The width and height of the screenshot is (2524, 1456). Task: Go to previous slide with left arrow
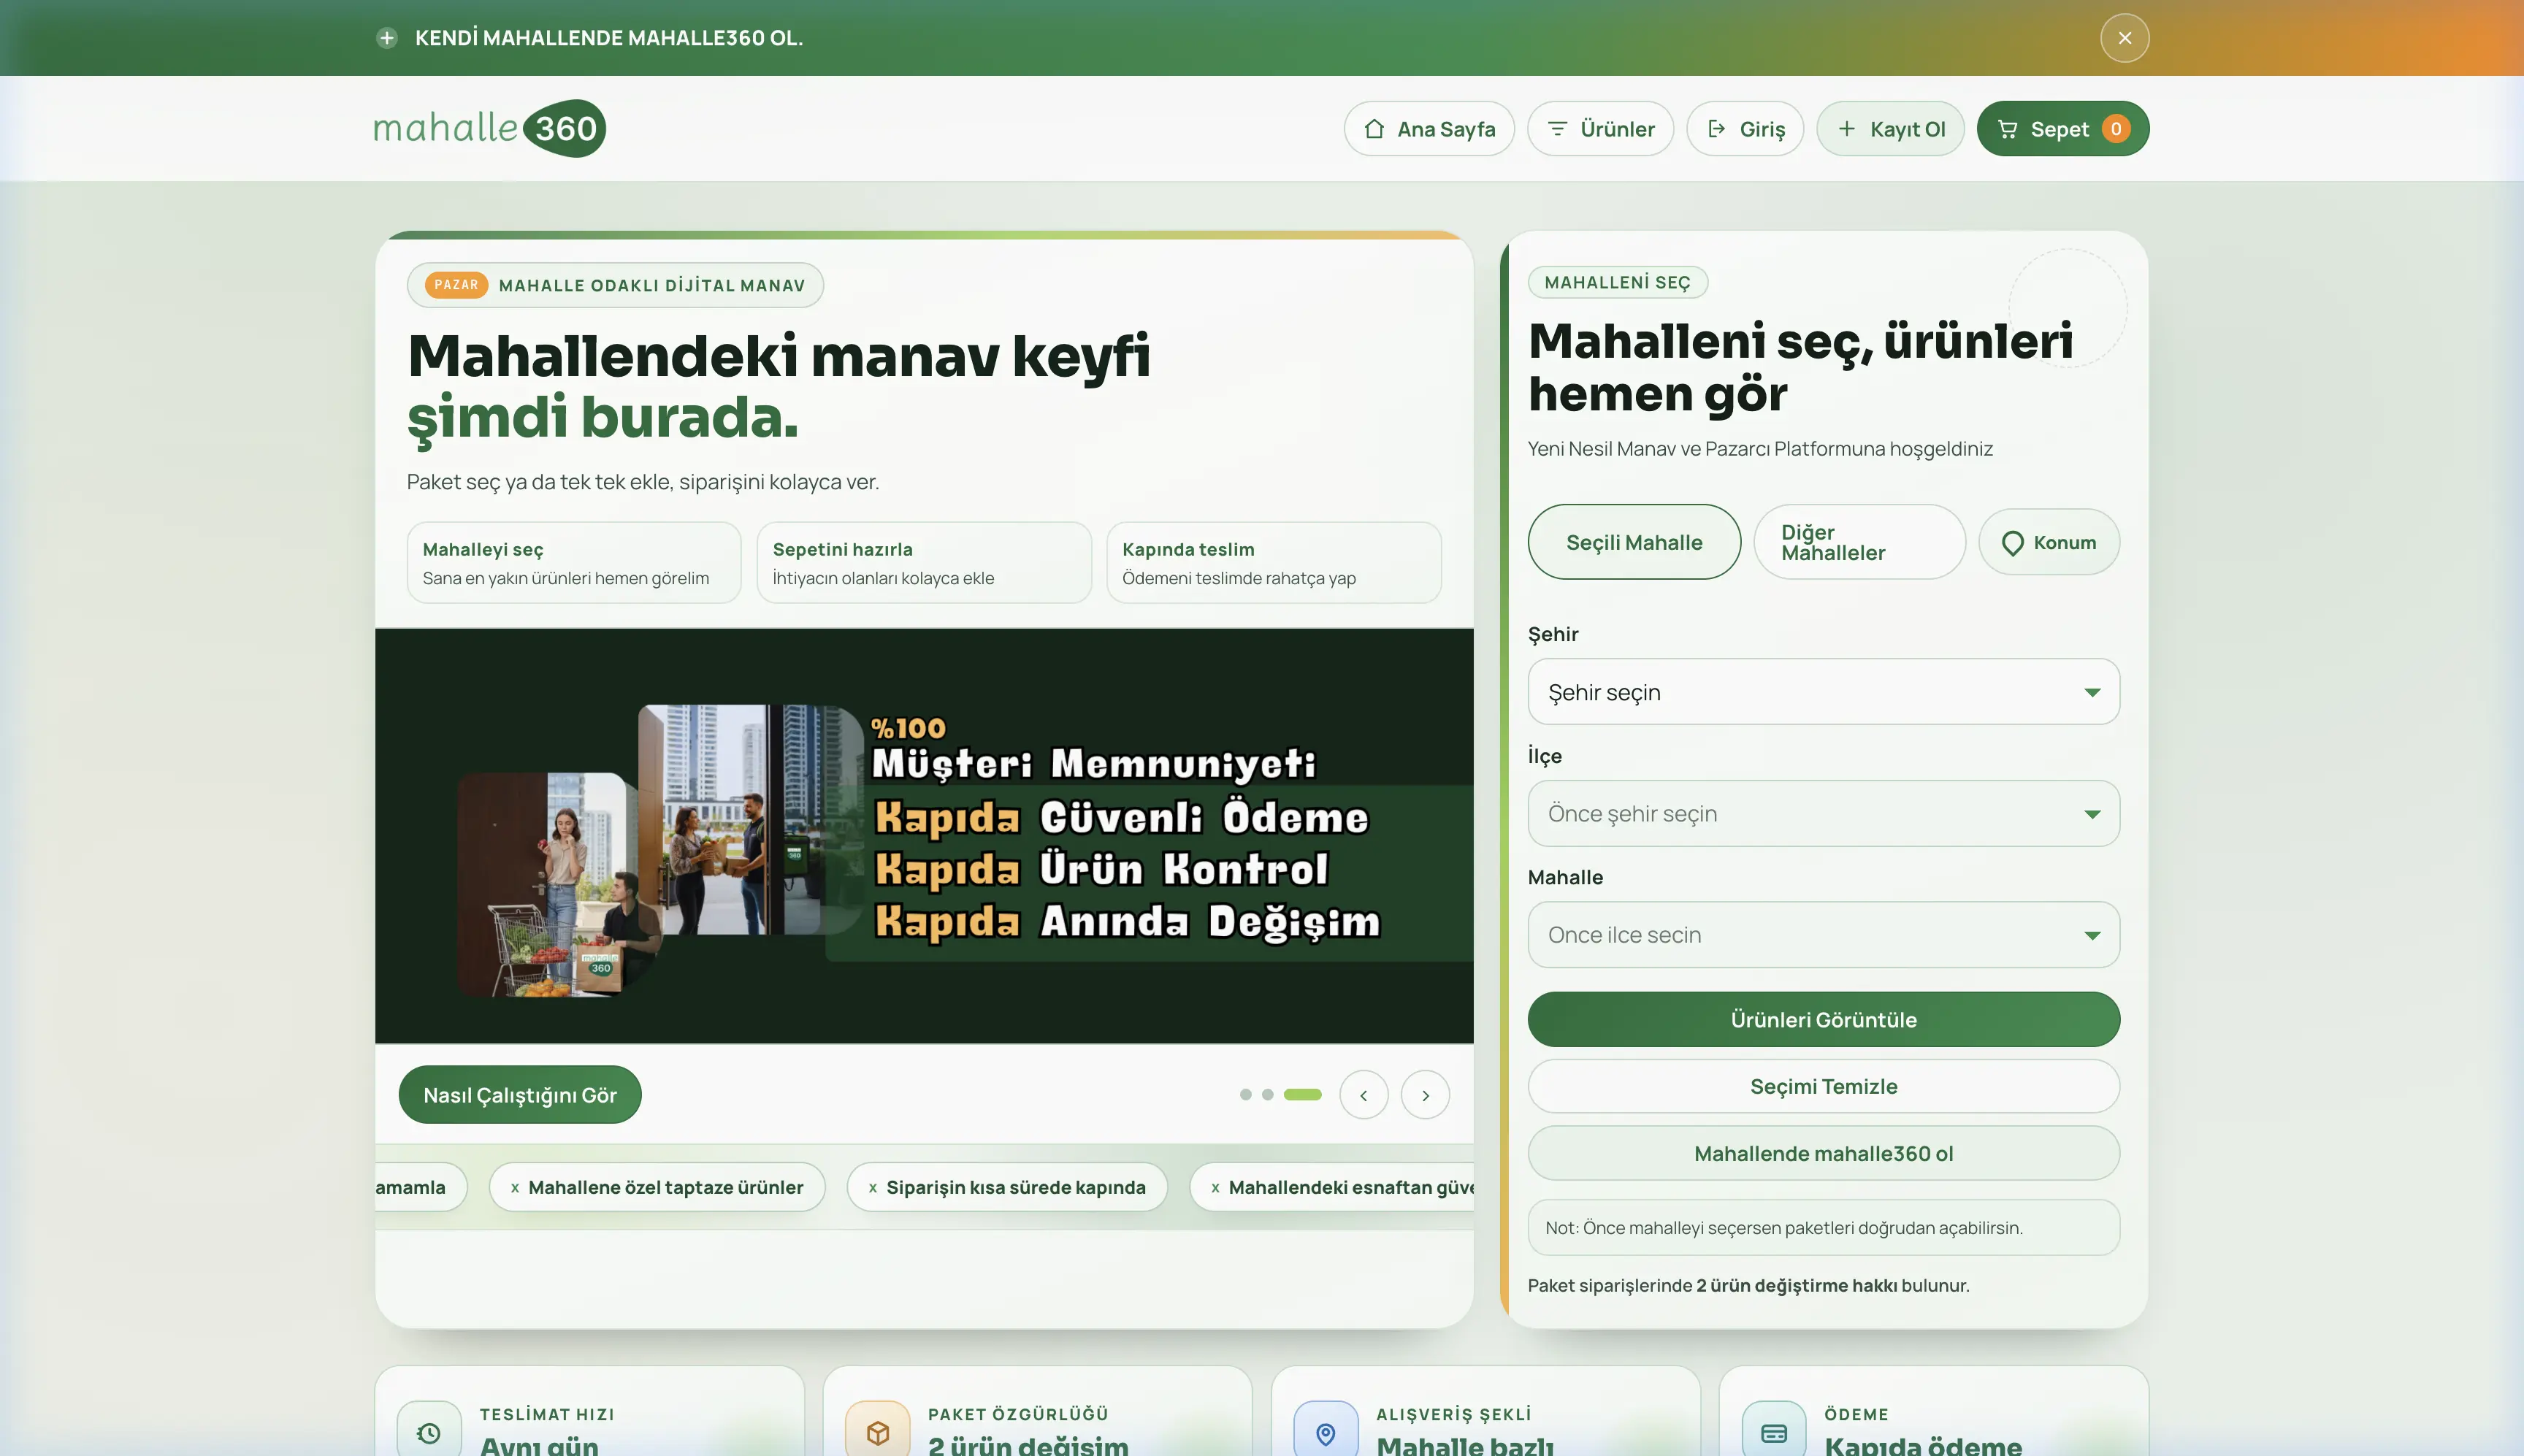pyautogui.click(x=1364, y=1095)
